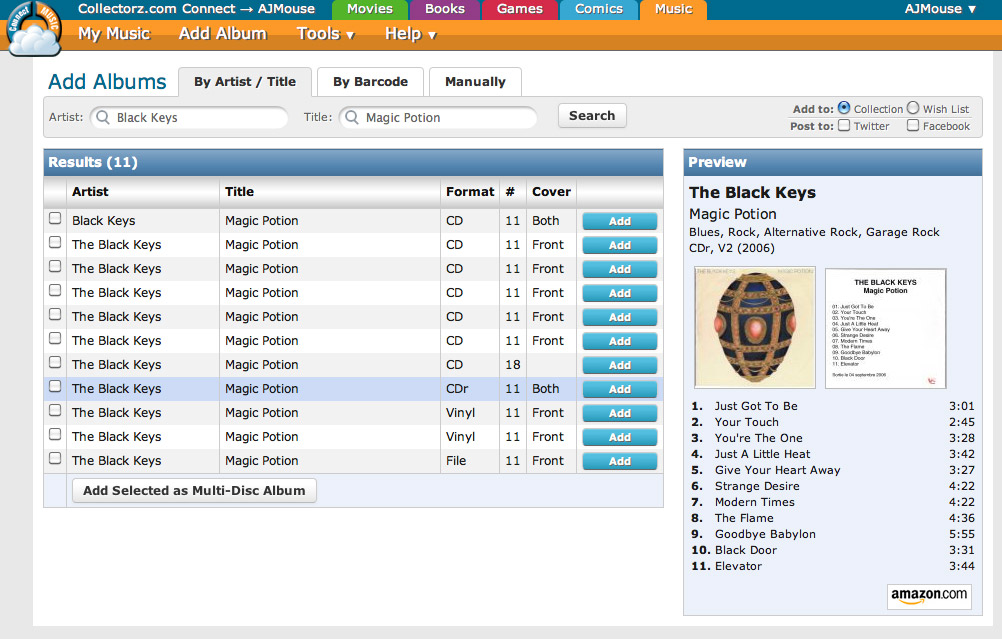Viewport: 1002px width, 639px height.
Task: Click track 'Elevator'
Action: pyautogui.click(x=738, y=566)
